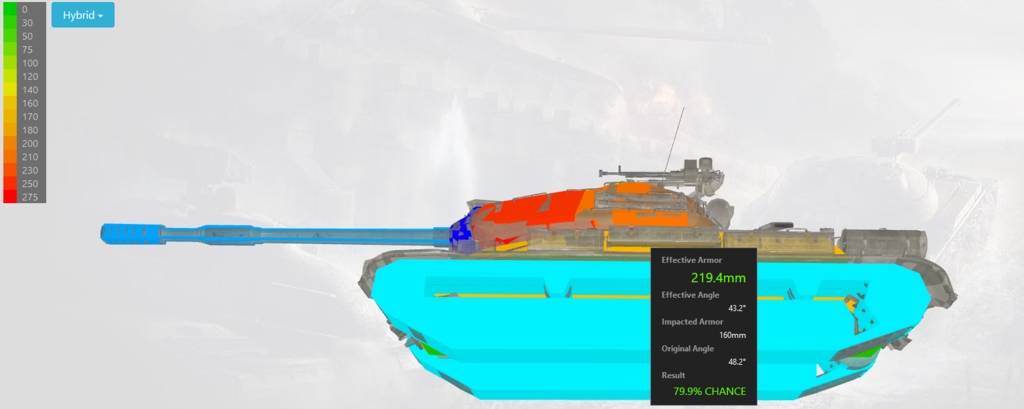Click the 180 armor legend swatch
The height and width of the screenshot is (409, 1024).
point(10,130)
